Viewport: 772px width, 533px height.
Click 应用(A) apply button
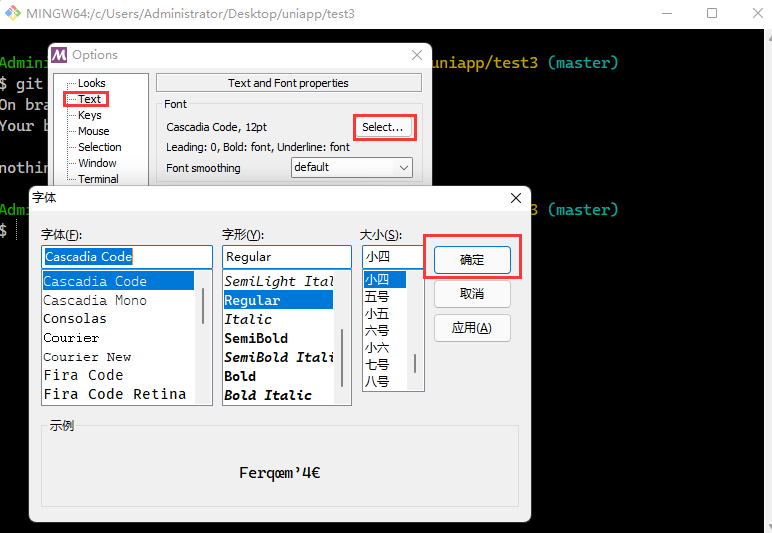(x=472, y=328)
